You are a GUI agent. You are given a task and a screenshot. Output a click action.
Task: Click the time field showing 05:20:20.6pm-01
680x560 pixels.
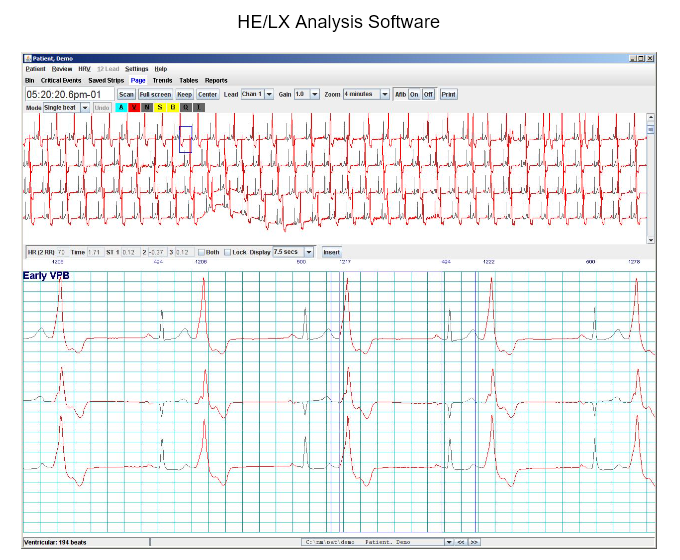click(68, 94)
